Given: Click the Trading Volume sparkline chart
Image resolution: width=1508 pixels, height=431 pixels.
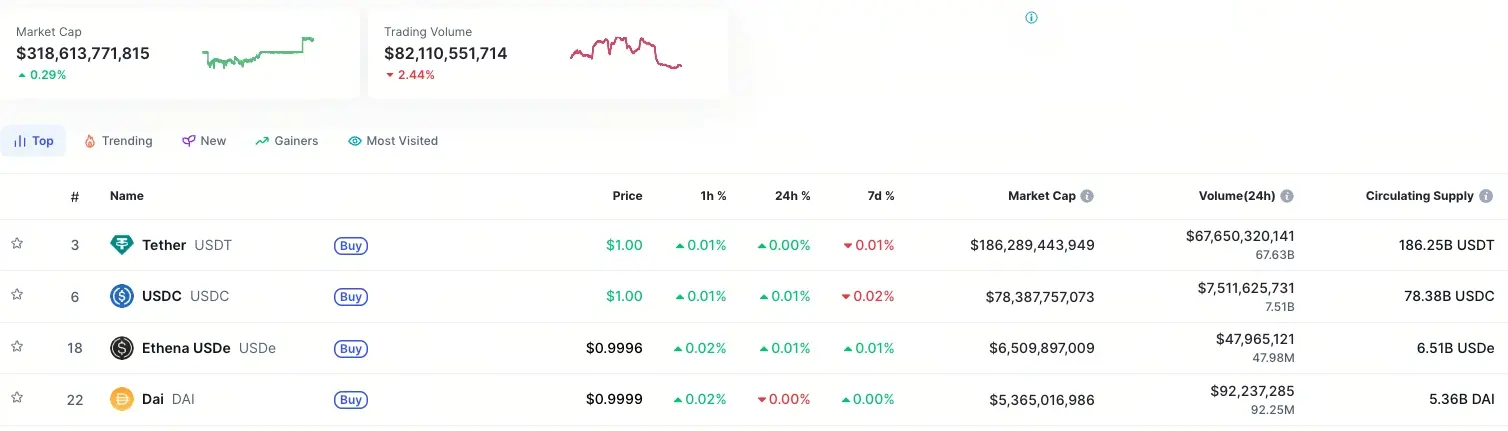Looking at the screenshot, I should click(x=626, y=52).
